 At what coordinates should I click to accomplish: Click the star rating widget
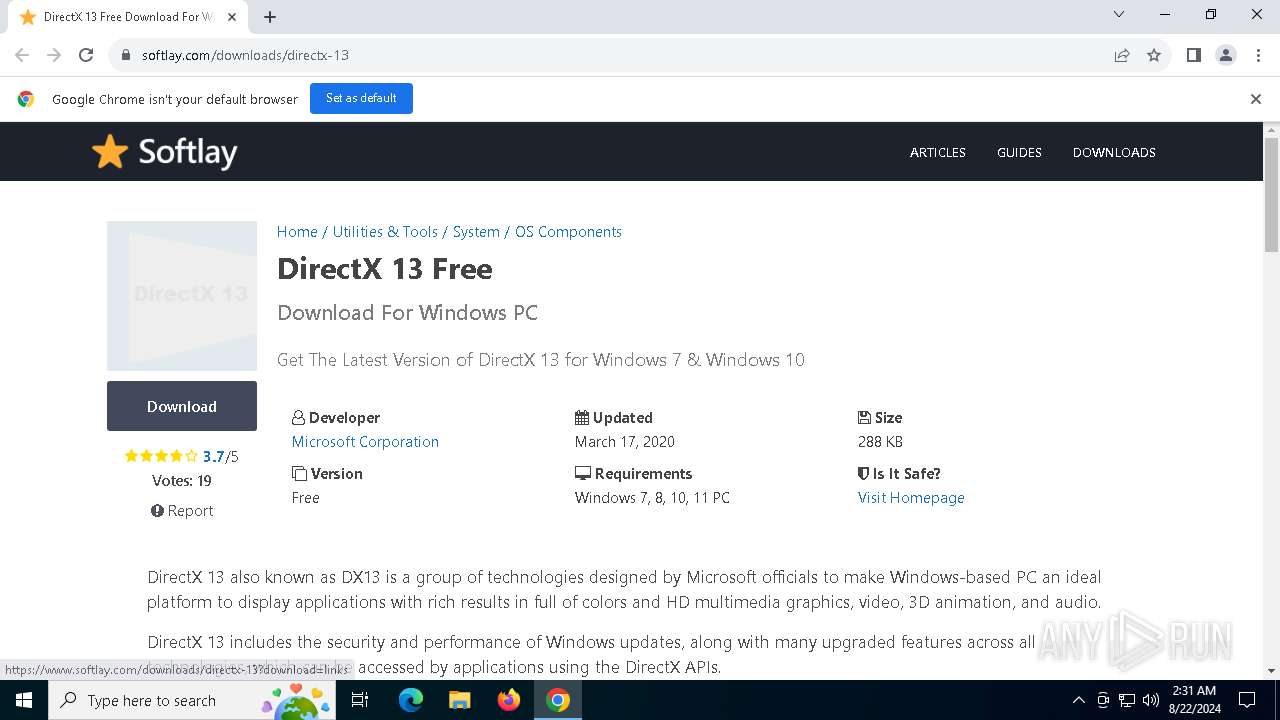click(x=161, y=456)
